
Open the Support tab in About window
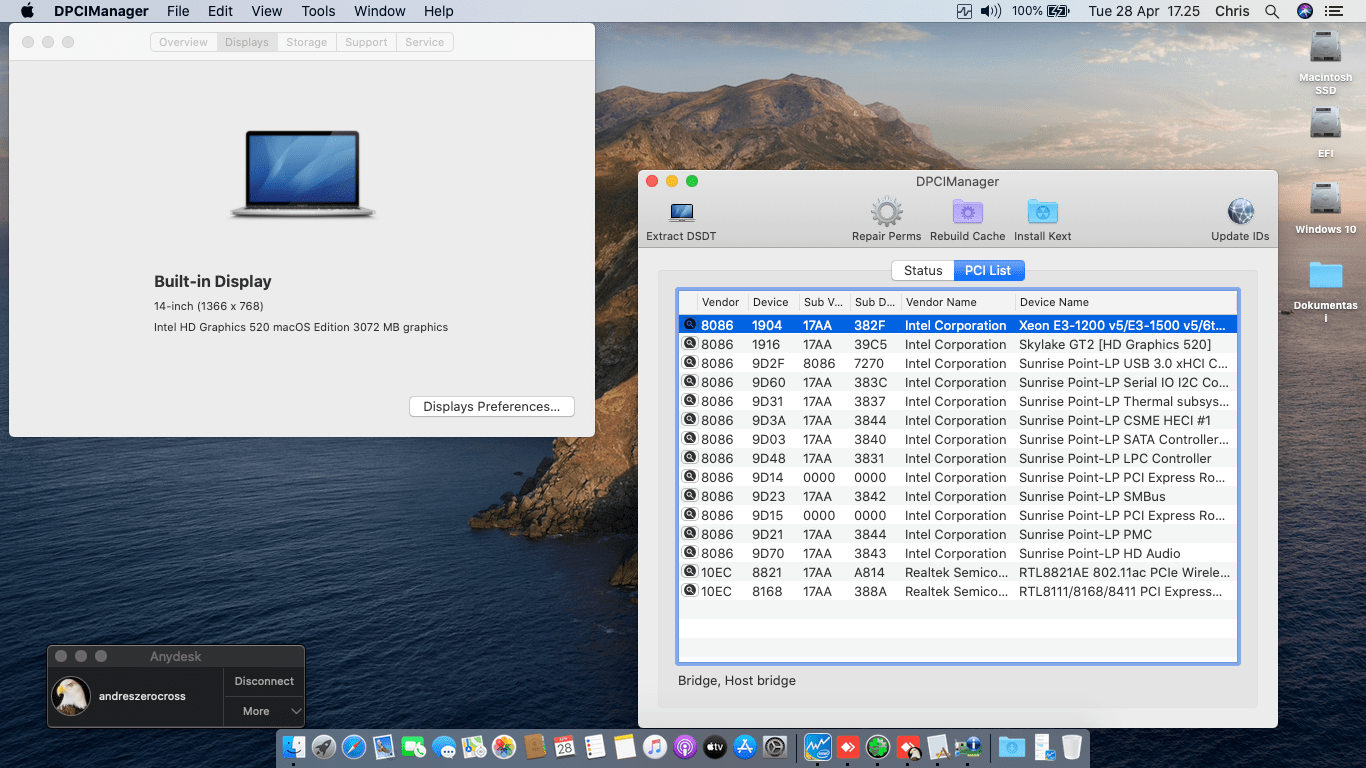tap(366, 42)
